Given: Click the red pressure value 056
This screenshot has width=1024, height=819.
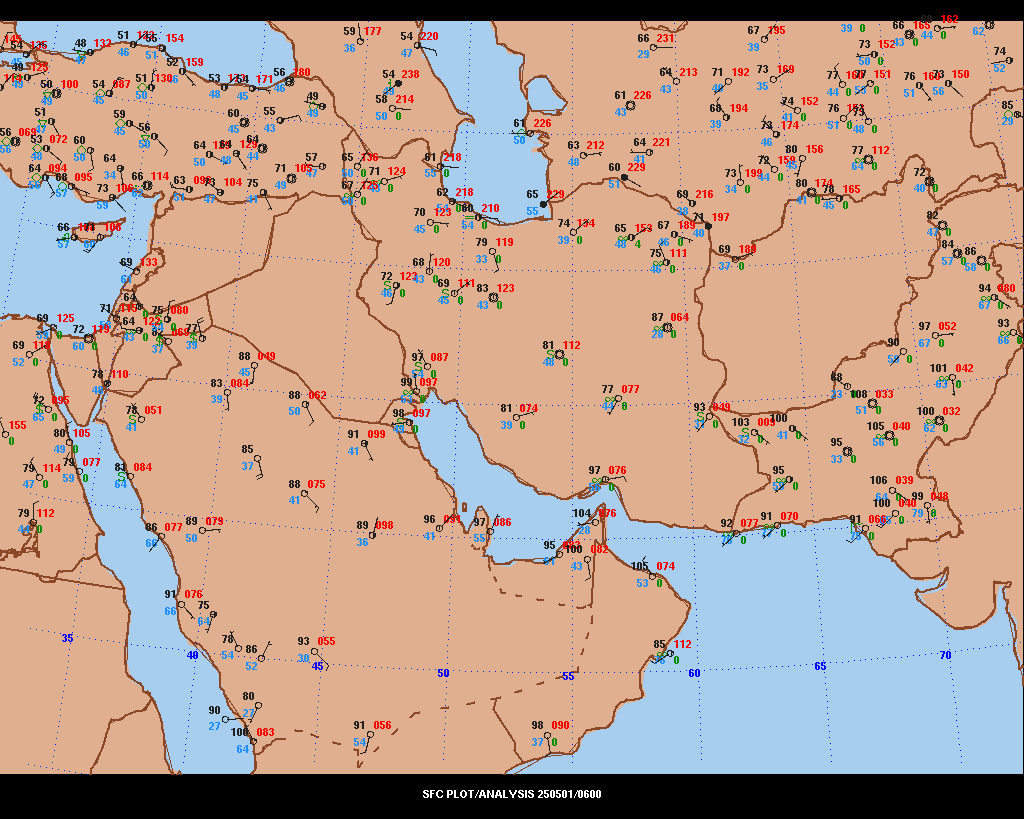Looking at the screenshot, I should (383, 726).
